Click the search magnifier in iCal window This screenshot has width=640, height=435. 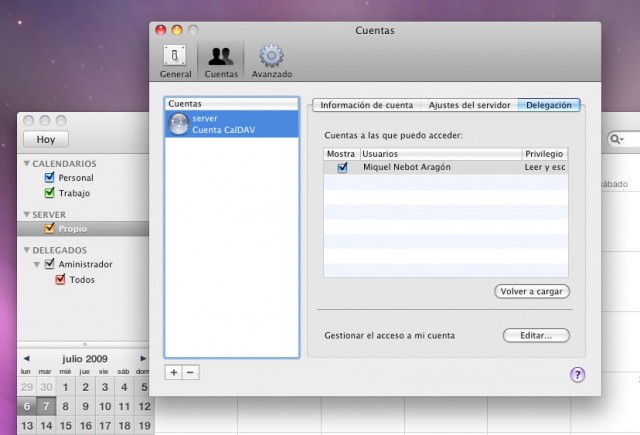(616, 140)
